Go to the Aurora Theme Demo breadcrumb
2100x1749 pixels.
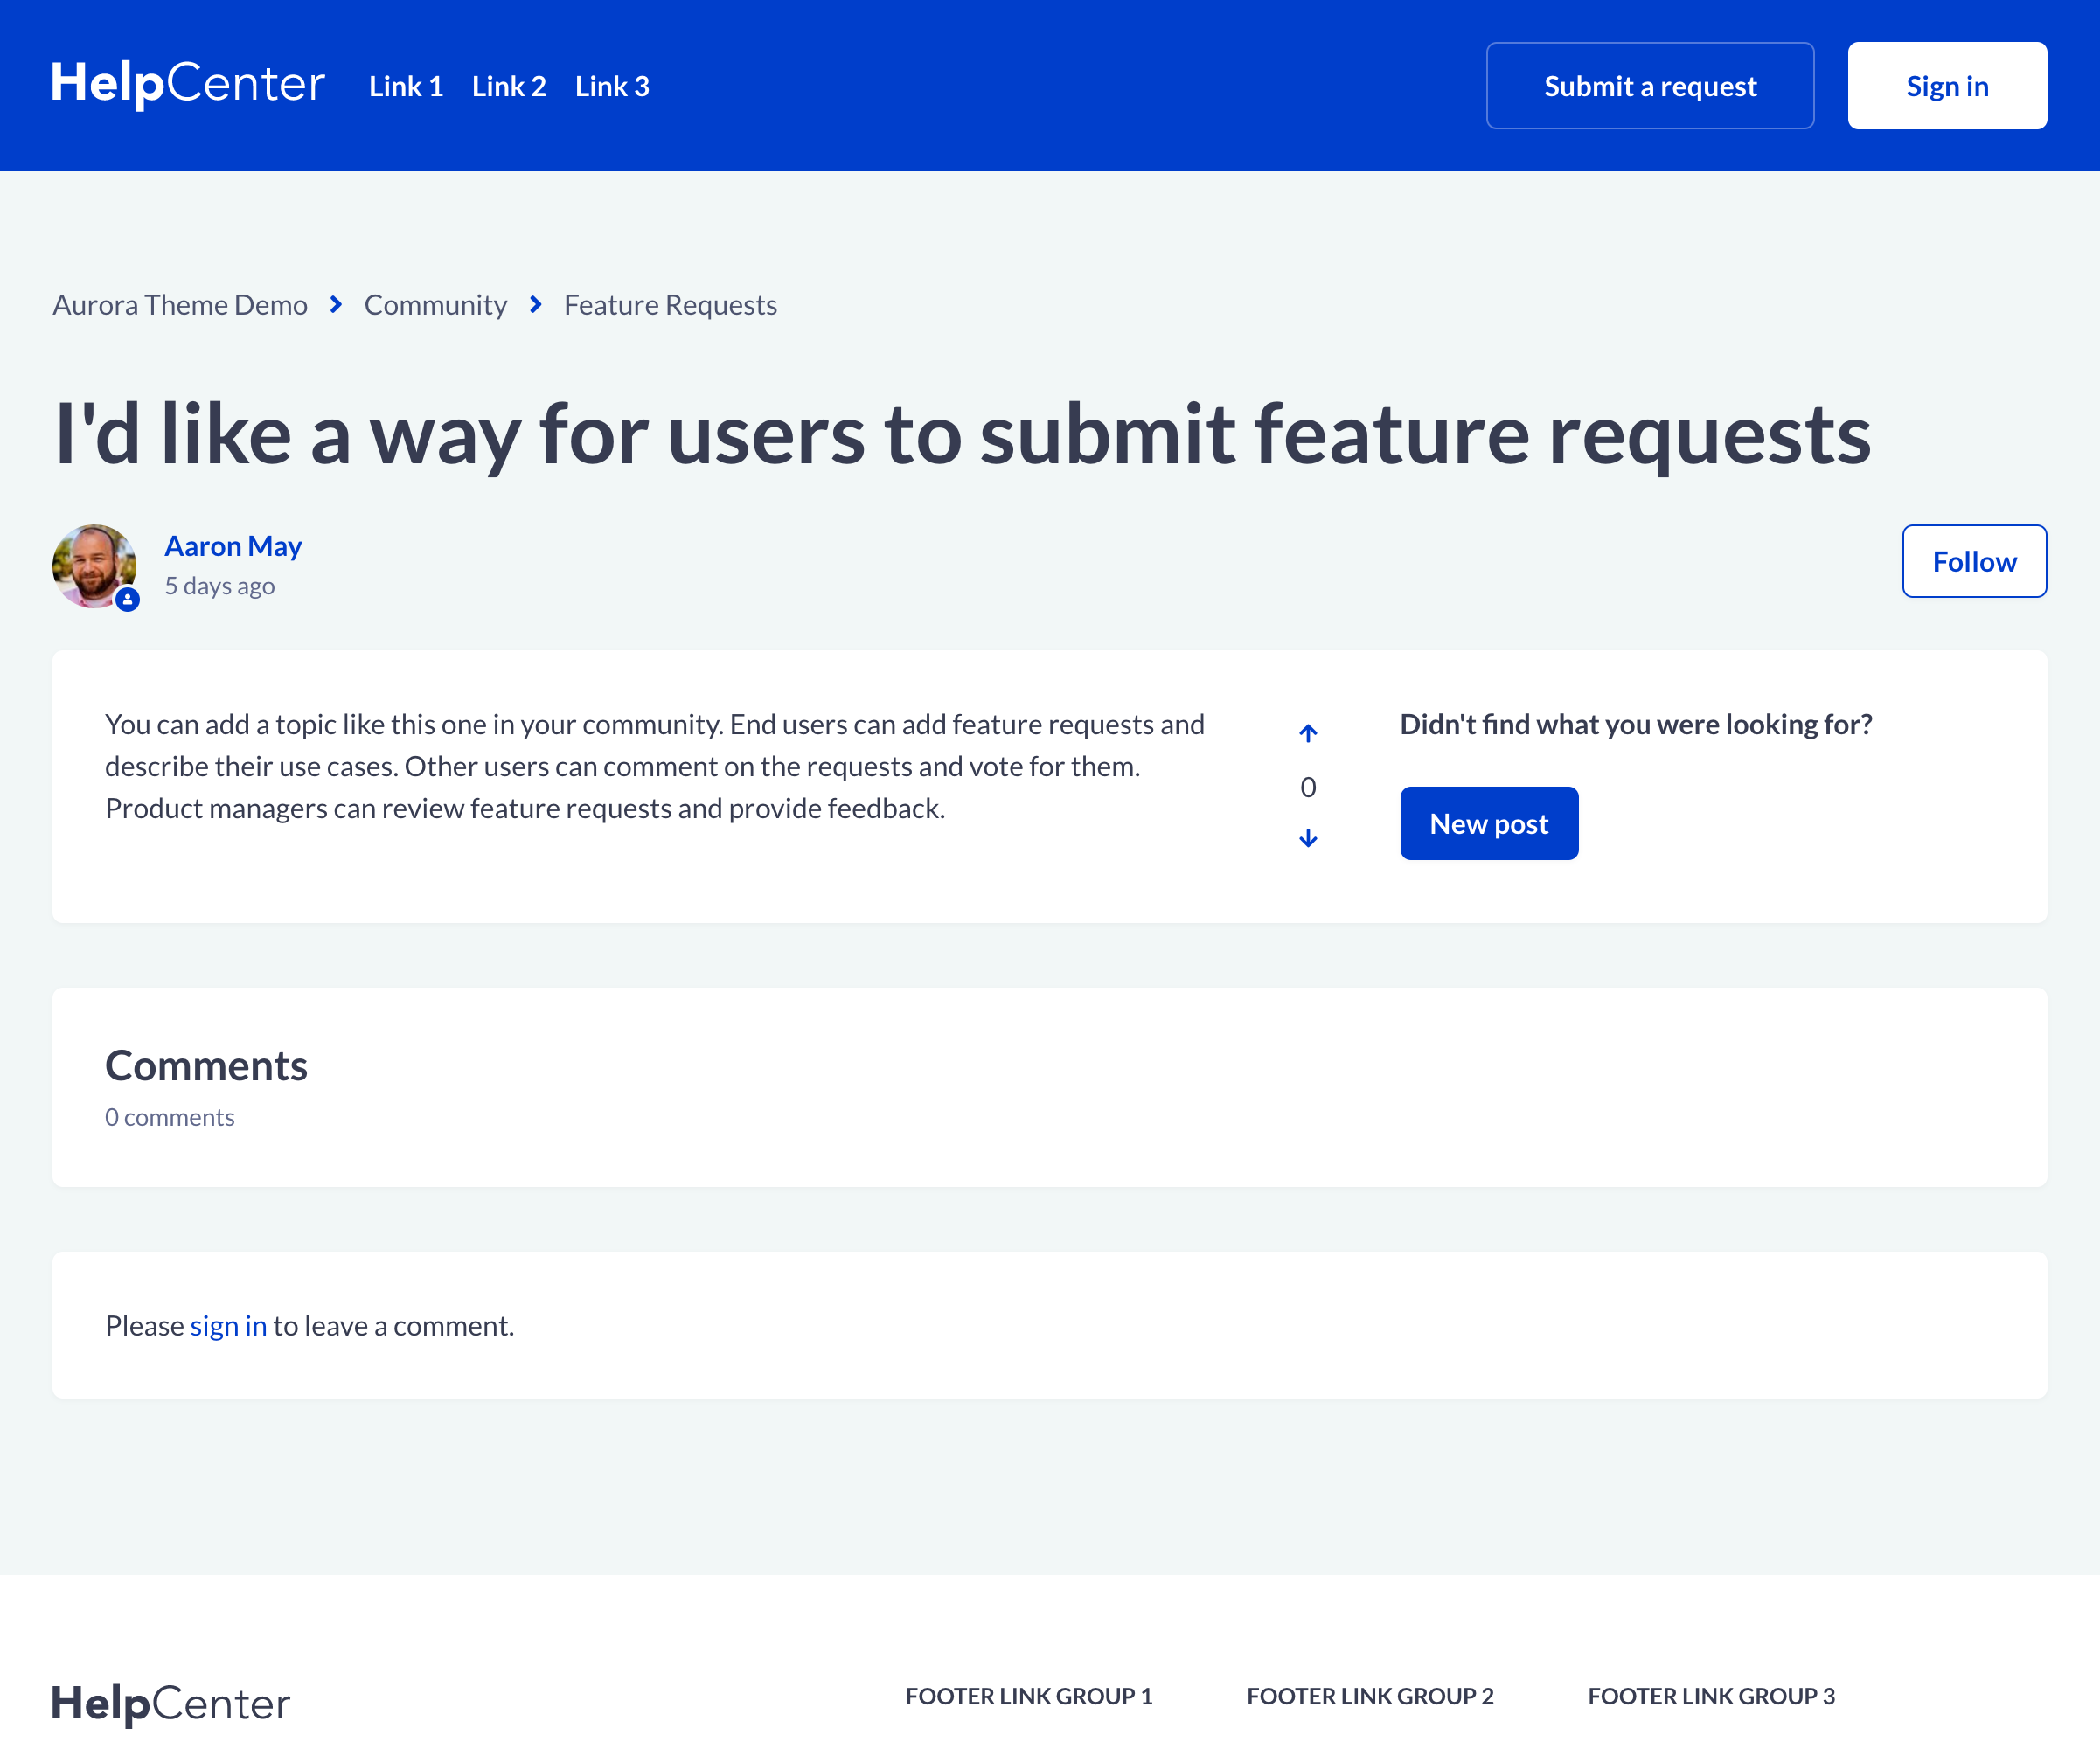(180, 304)
